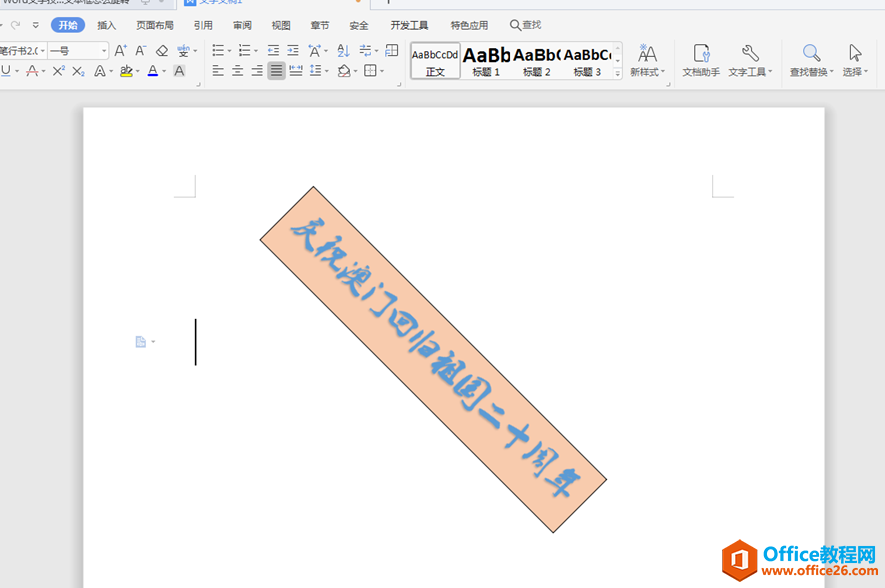Apply the 标题 2 style

click(x=536, y=61)
